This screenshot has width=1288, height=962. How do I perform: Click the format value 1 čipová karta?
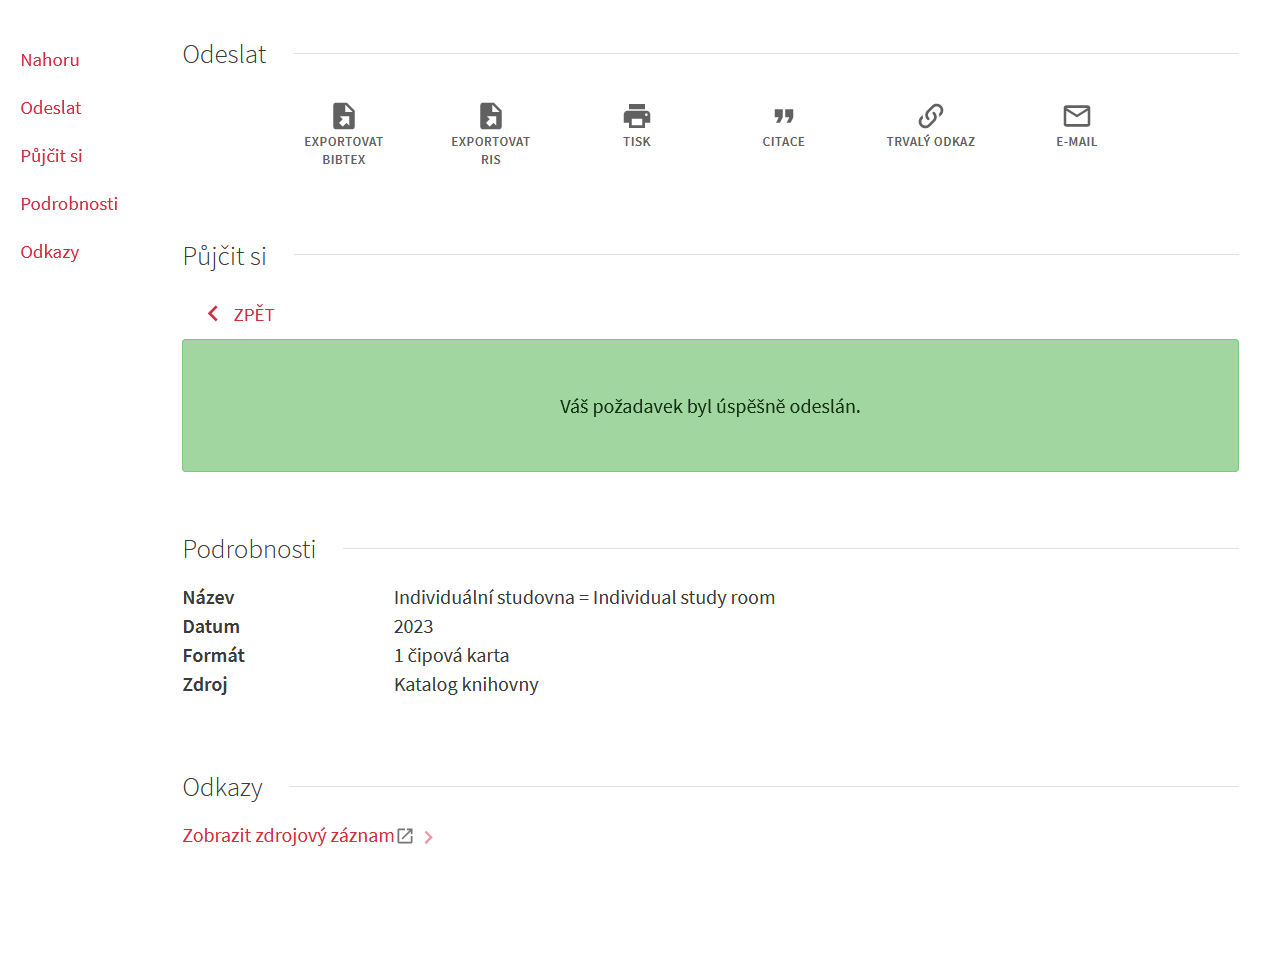(x=452, y=656)
